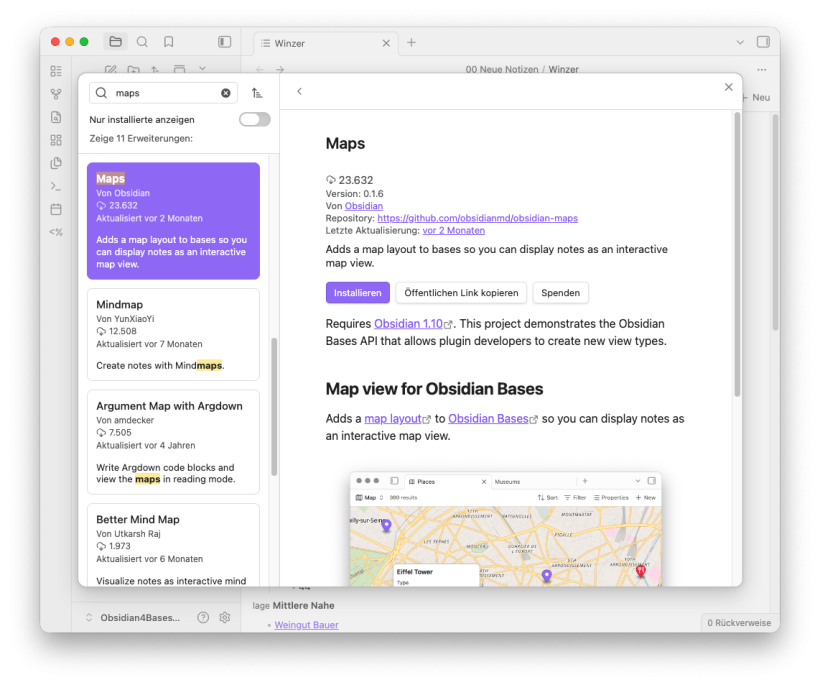Open the obsidian-maps GitHub repository link
Image resolution: width=820 pixels, height=685 pixels.
pyautogui.click(x=477, y=218)
